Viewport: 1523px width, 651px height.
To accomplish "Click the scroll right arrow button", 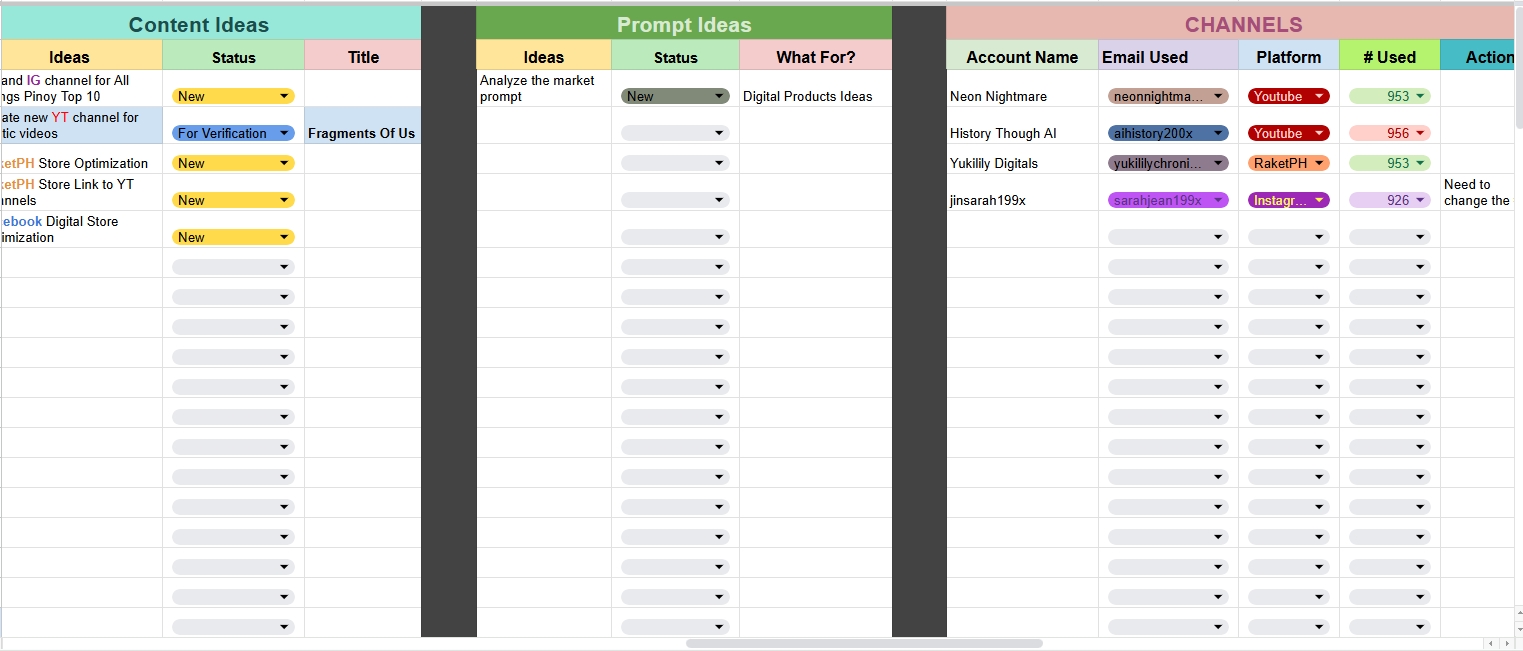I will click(x=1505, y=644).
